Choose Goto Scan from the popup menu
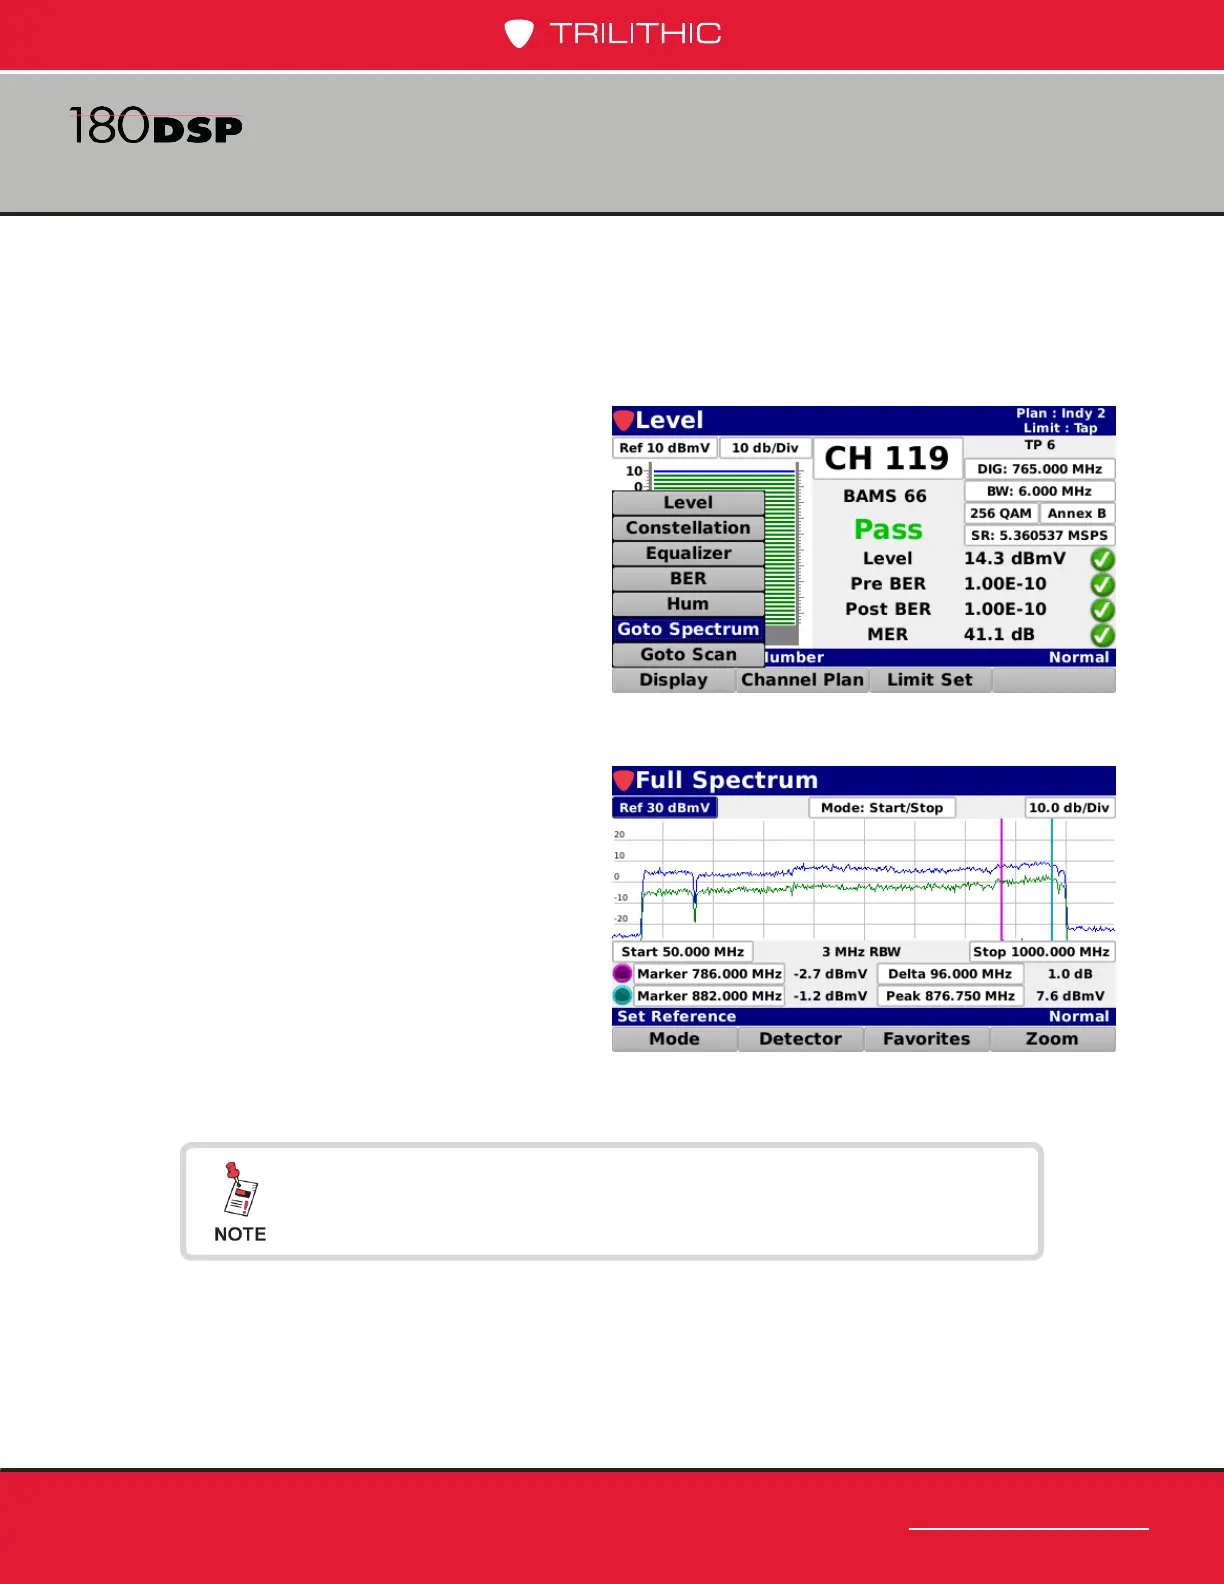The width and height of the screenshot is (1224, 1584). pyautogui.click(x=688, y=654)
